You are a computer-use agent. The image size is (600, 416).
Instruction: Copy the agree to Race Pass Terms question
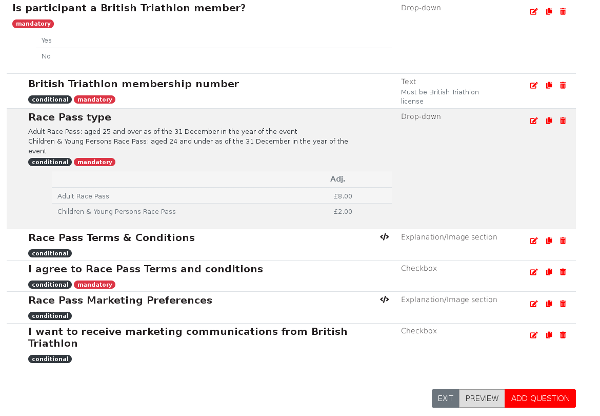tap(549, 272)
